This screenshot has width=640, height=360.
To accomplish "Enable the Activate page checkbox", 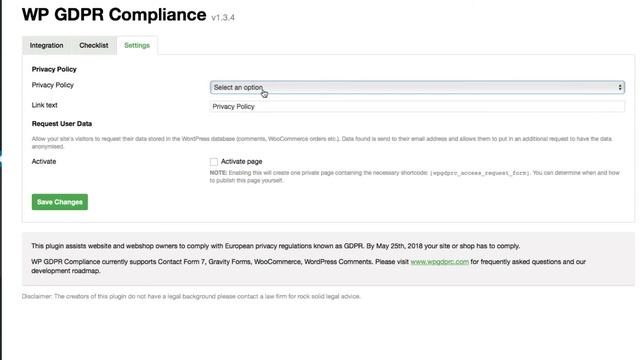I will click(x=213, y=162).
